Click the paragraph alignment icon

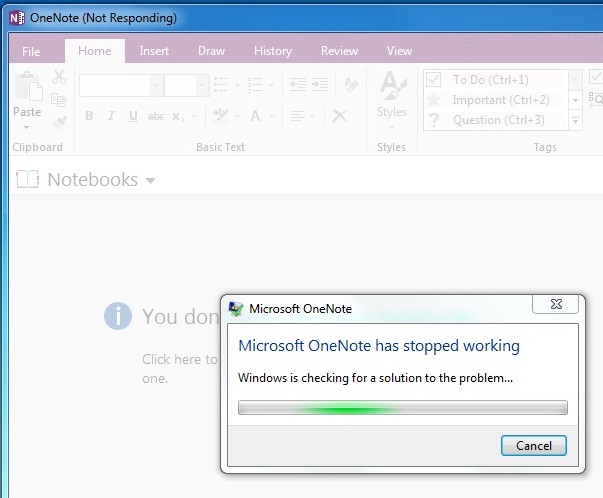pos(298,115)
